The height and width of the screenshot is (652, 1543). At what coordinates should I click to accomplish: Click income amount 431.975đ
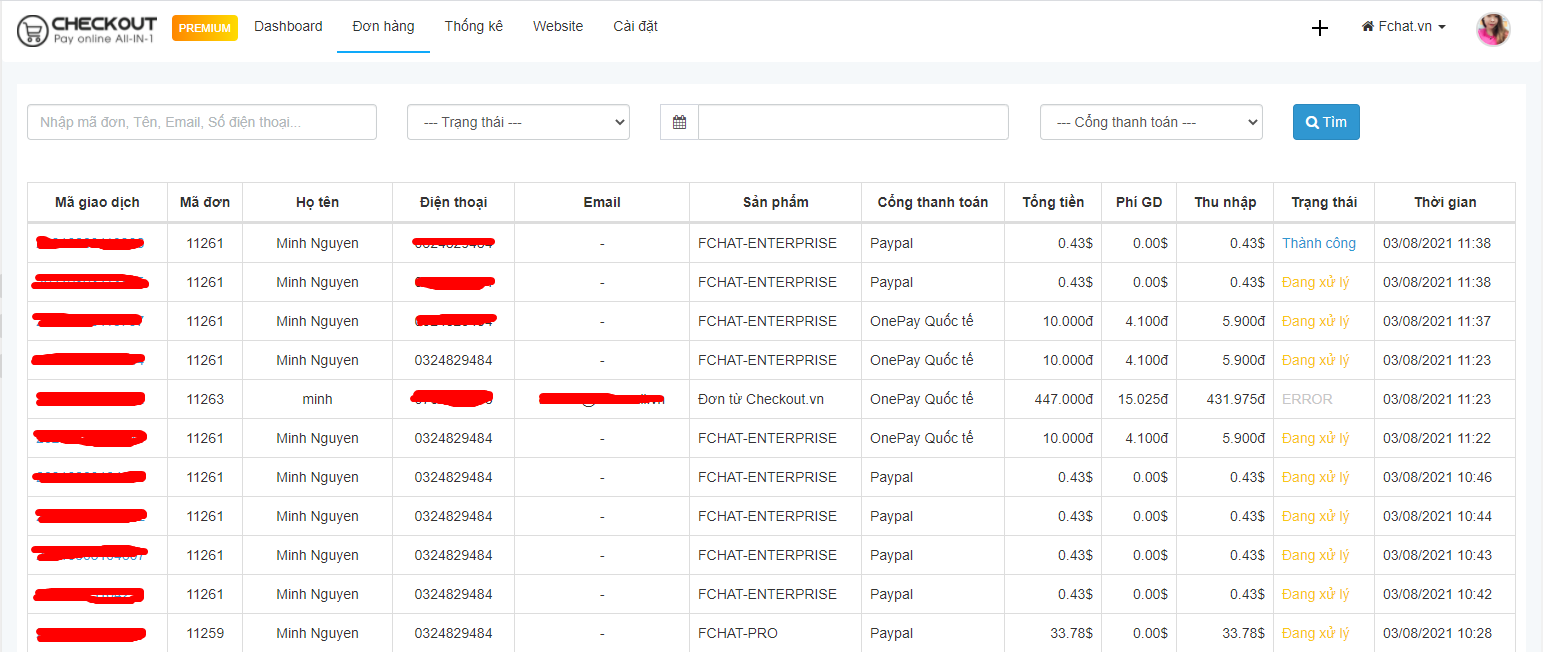(1236, 399)
